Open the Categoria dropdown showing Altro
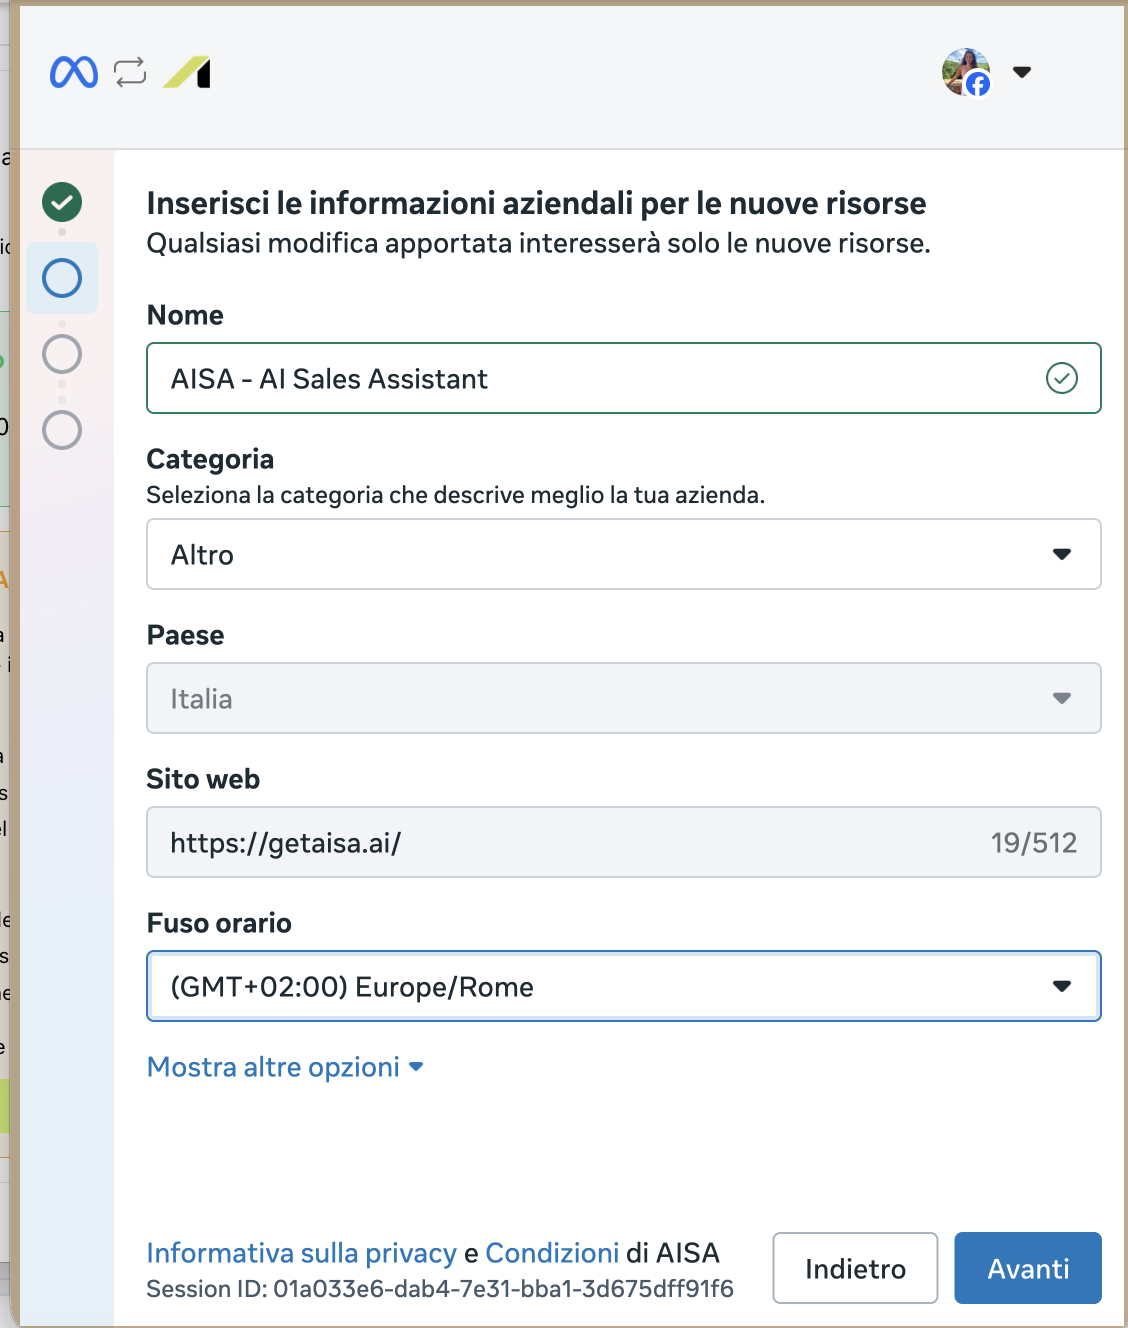Viewport: 1128px width, 1328px height. click(624, 554)
